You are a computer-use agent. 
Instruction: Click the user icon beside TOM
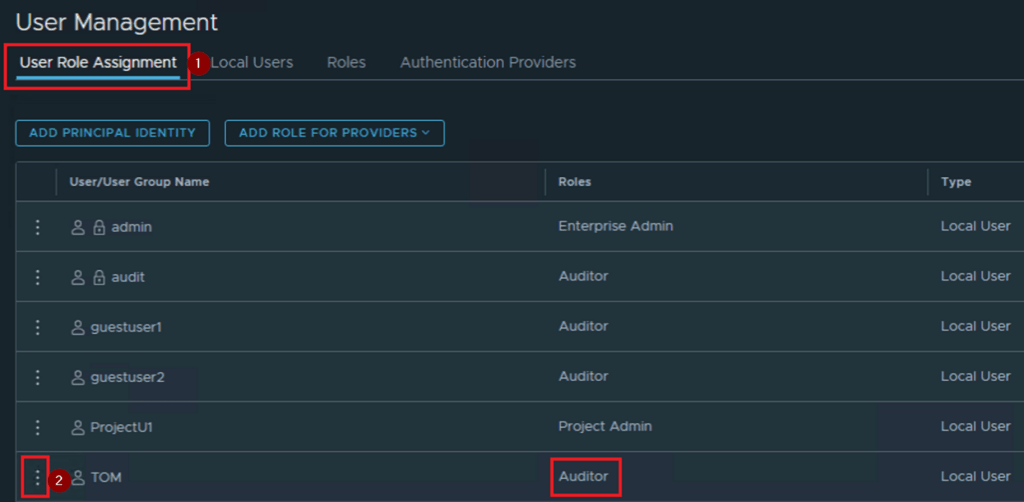click(78, 478)
